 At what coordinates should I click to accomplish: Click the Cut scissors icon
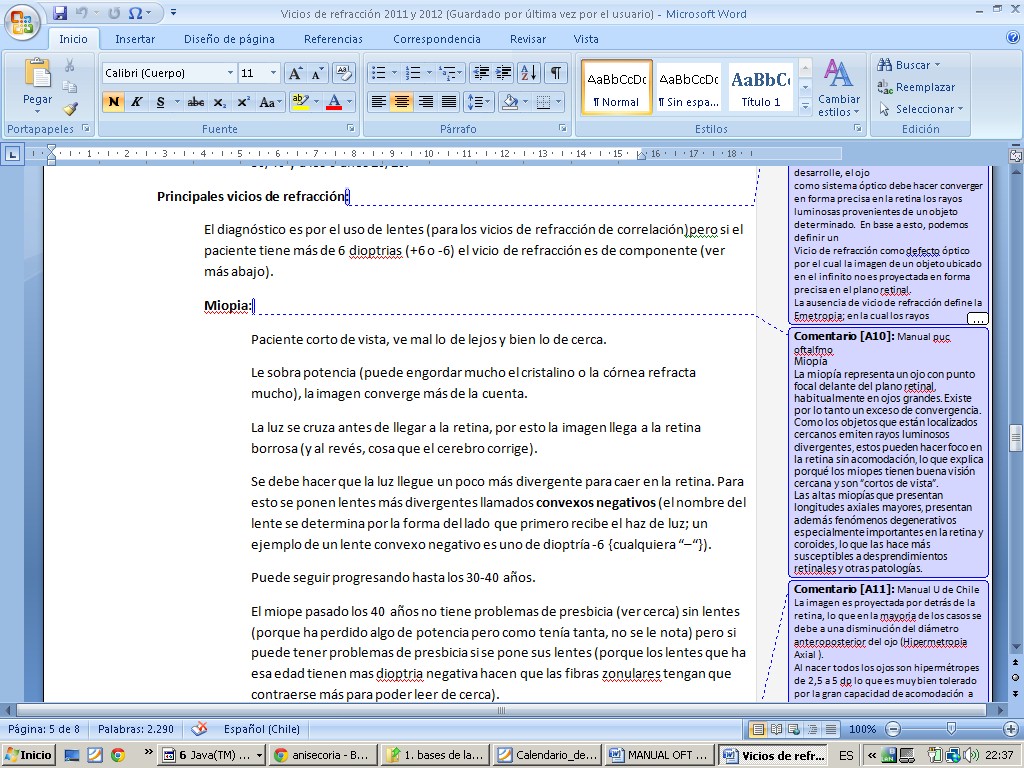(x=70, y=65)
